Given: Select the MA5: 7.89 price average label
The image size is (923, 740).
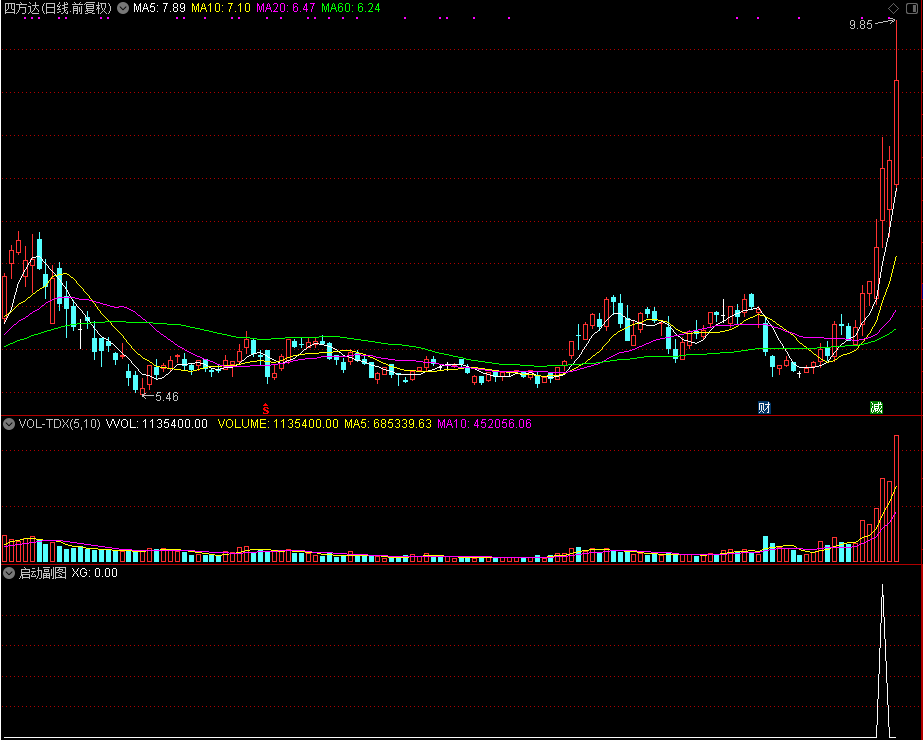Looking at the screenshot, I should click(x=160, y=8).
